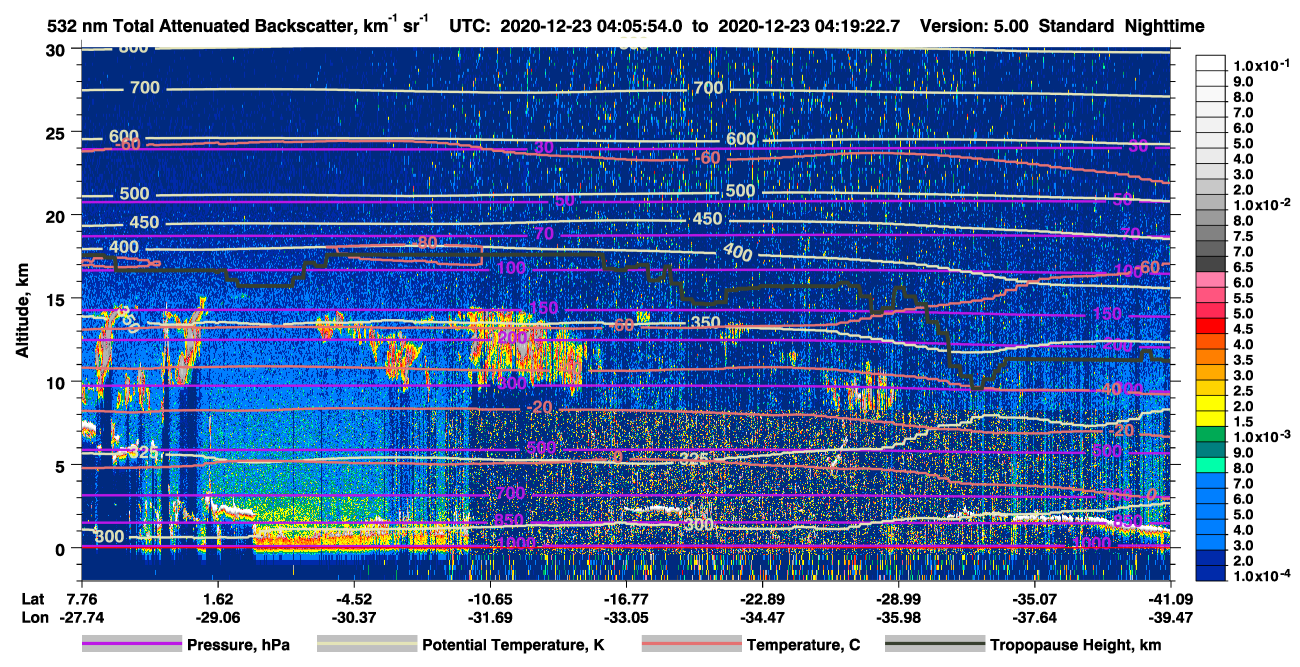Click the 'Potential Temperature, K' legend label
The width and height of the screenshot is (1300, 667).
tap(513, 646)
